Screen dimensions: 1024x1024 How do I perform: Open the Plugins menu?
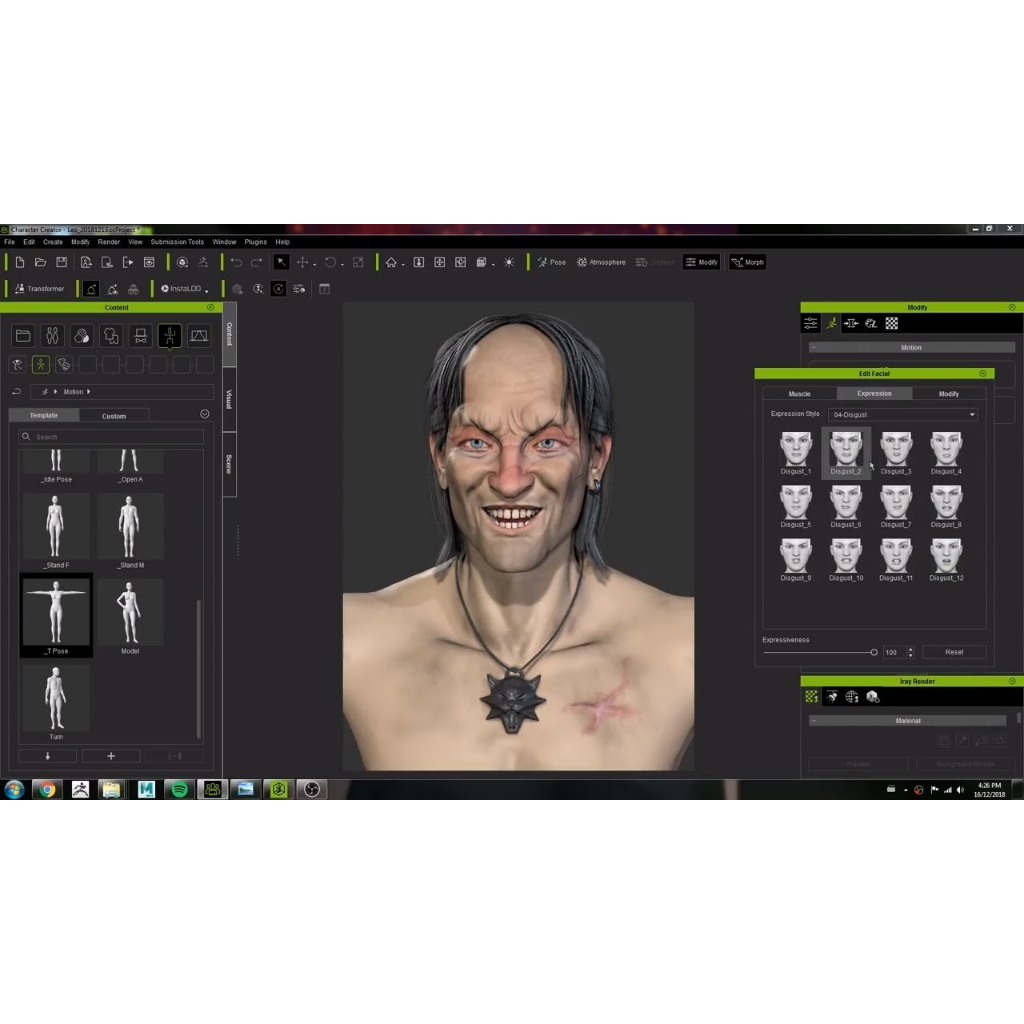255,242
